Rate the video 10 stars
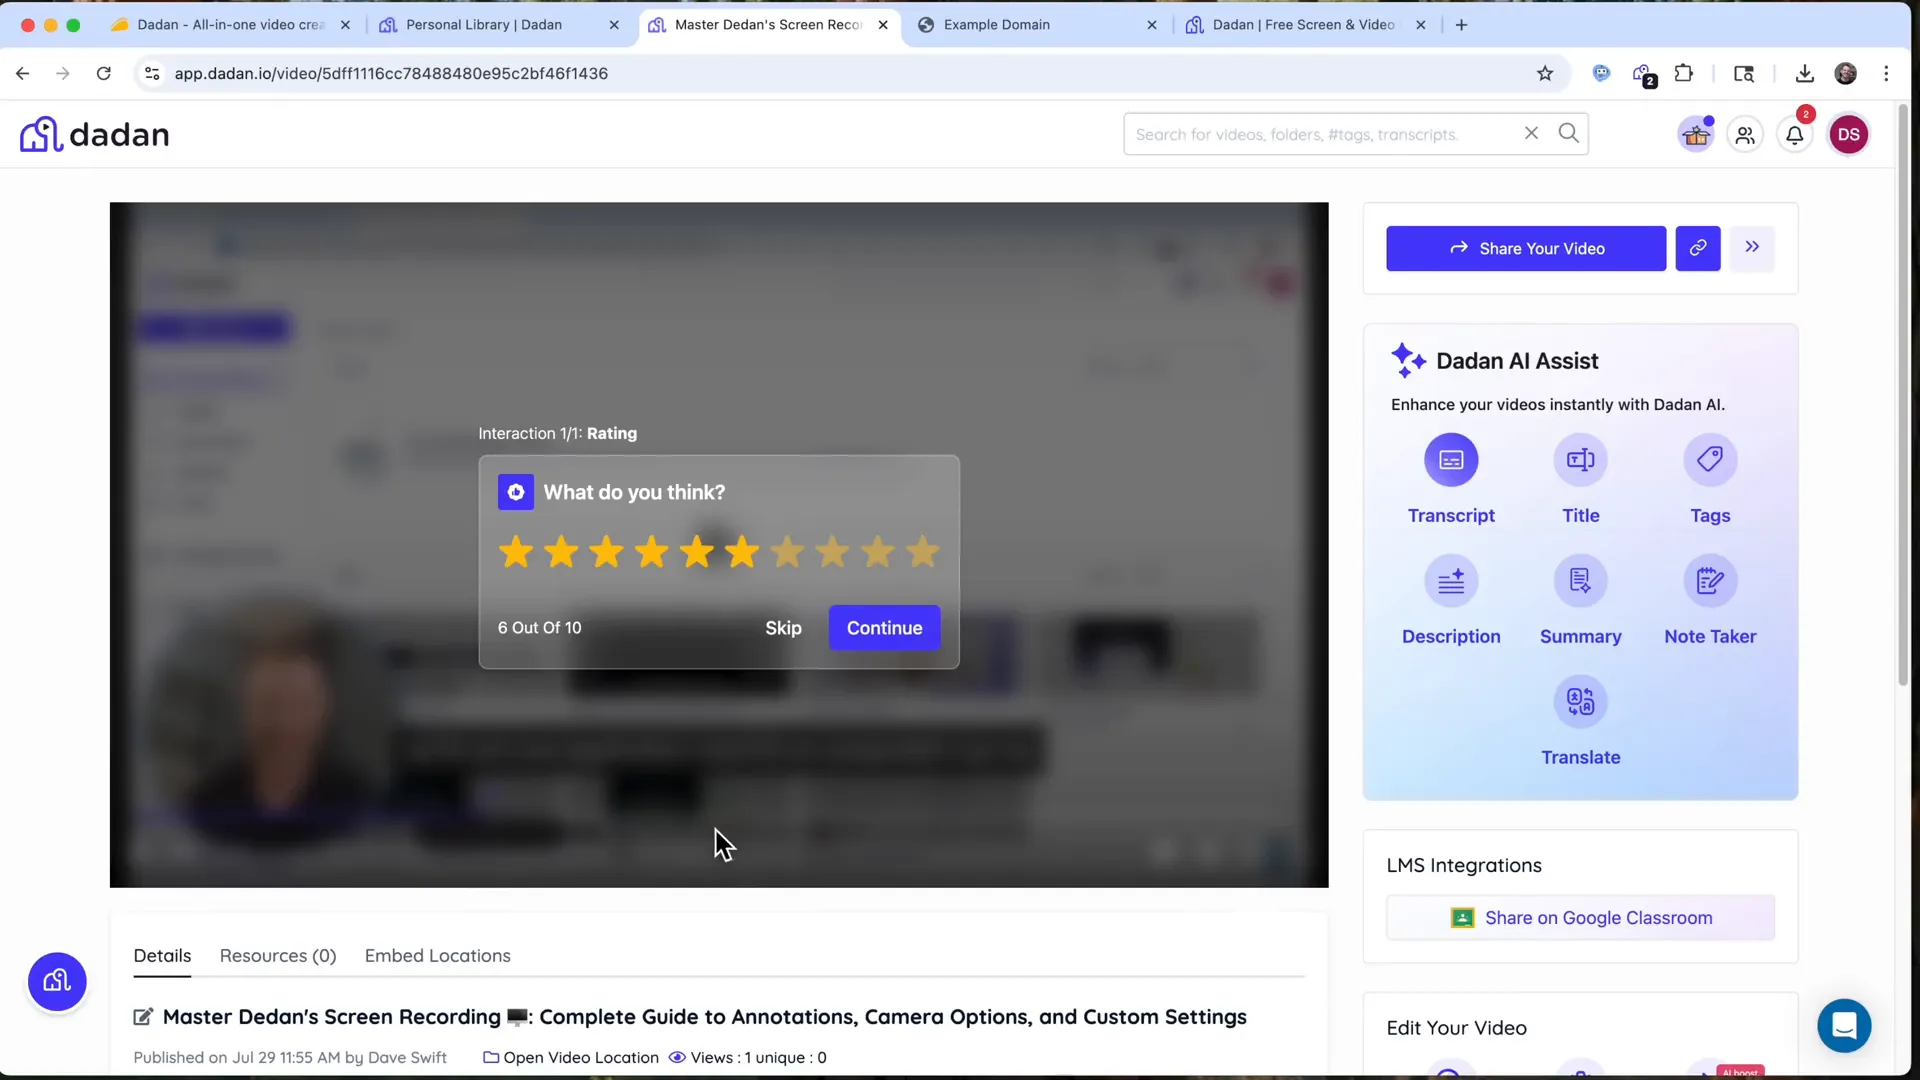The image size is (1920, 1080). point(923,551)
